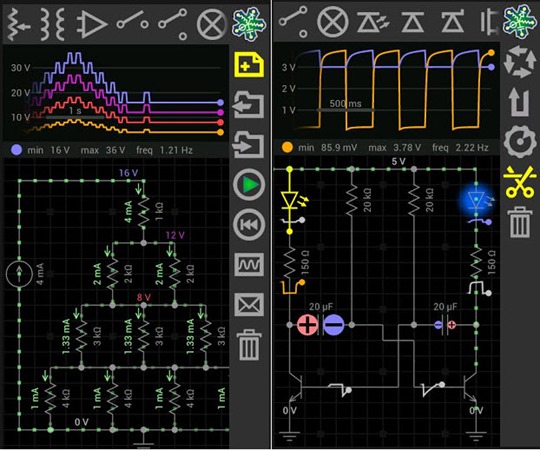Screen dimensions: 540x451
Task: Tap the 0 V label in left circuit
Action: (82, 422)
